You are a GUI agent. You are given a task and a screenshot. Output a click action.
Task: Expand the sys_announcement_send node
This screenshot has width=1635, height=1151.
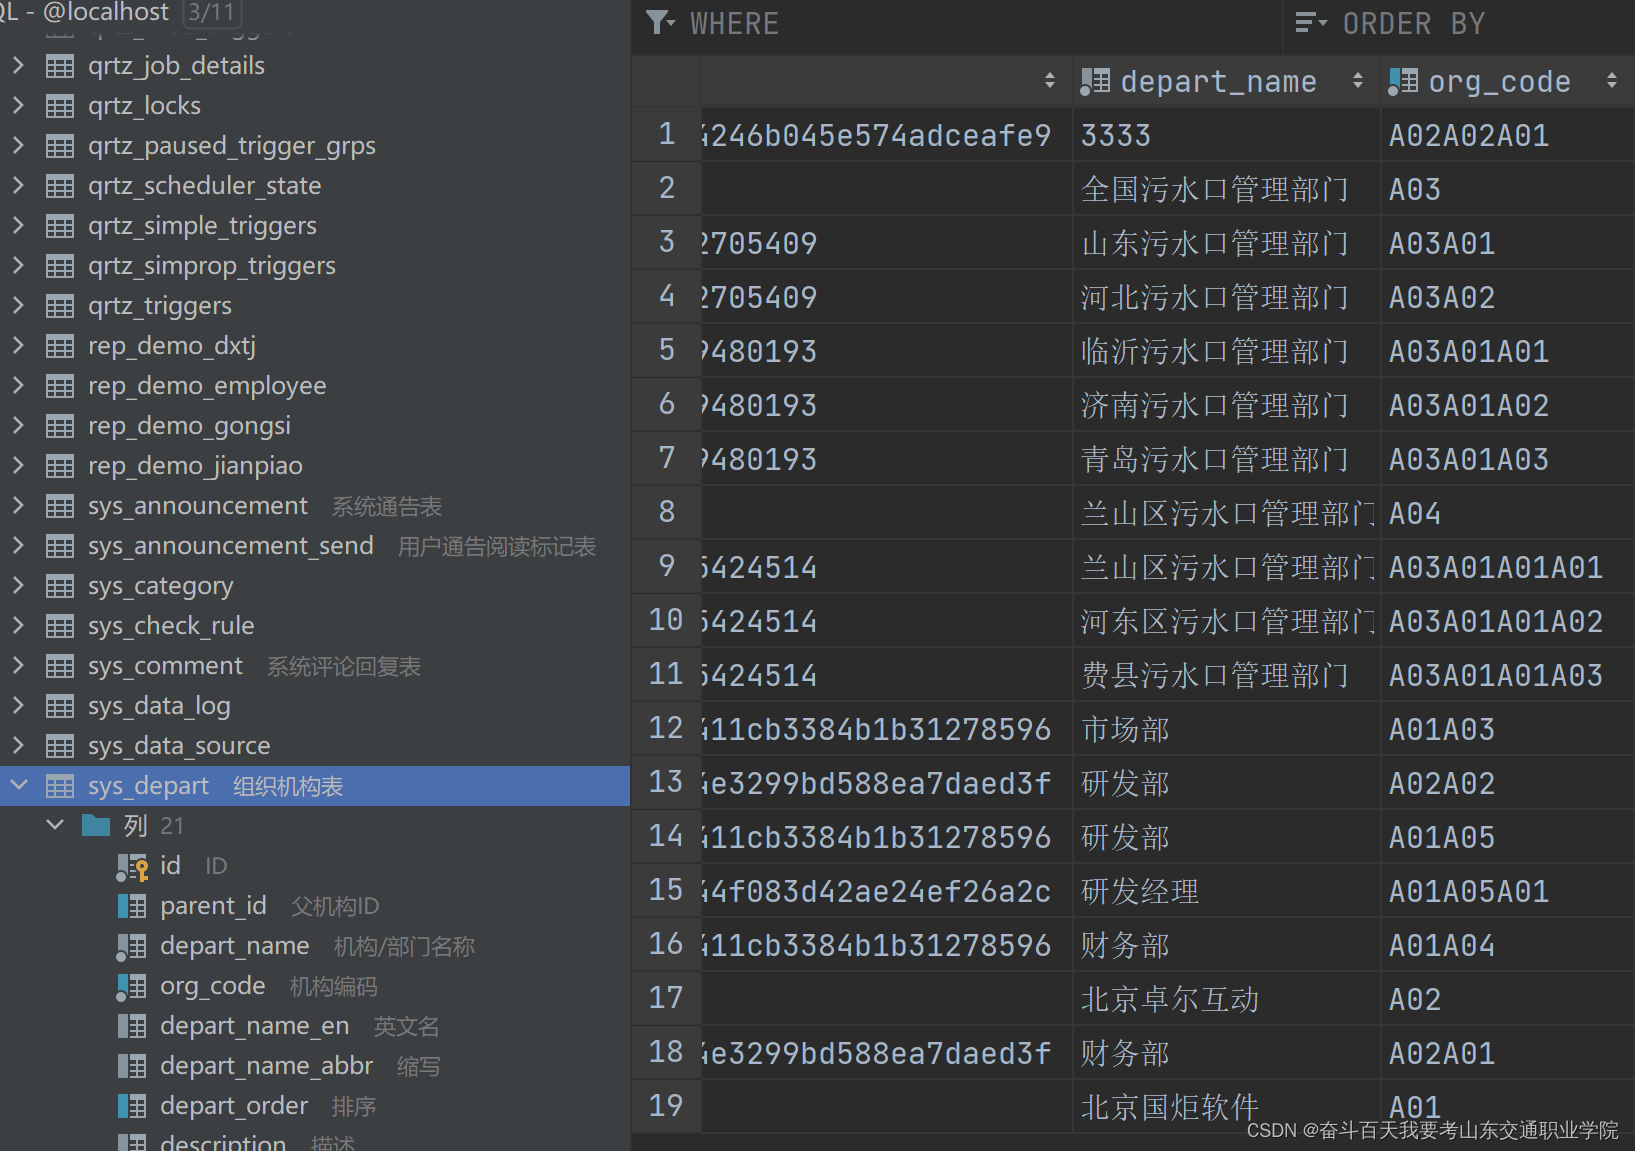tap(18, 545)
